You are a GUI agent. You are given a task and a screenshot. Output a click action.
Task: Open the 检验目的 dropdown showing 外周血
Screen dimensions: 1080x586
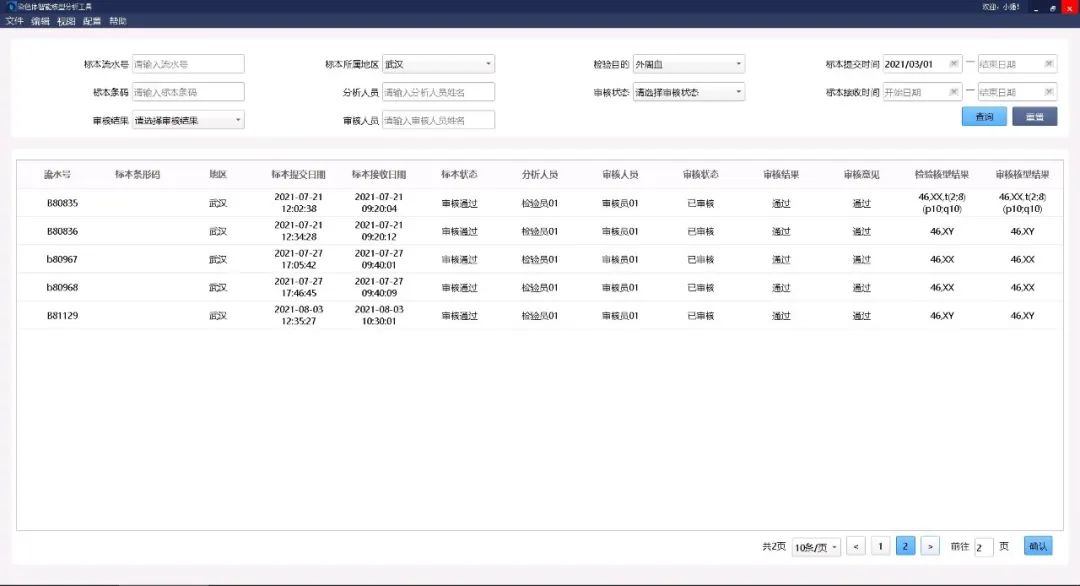coord(688,64)
